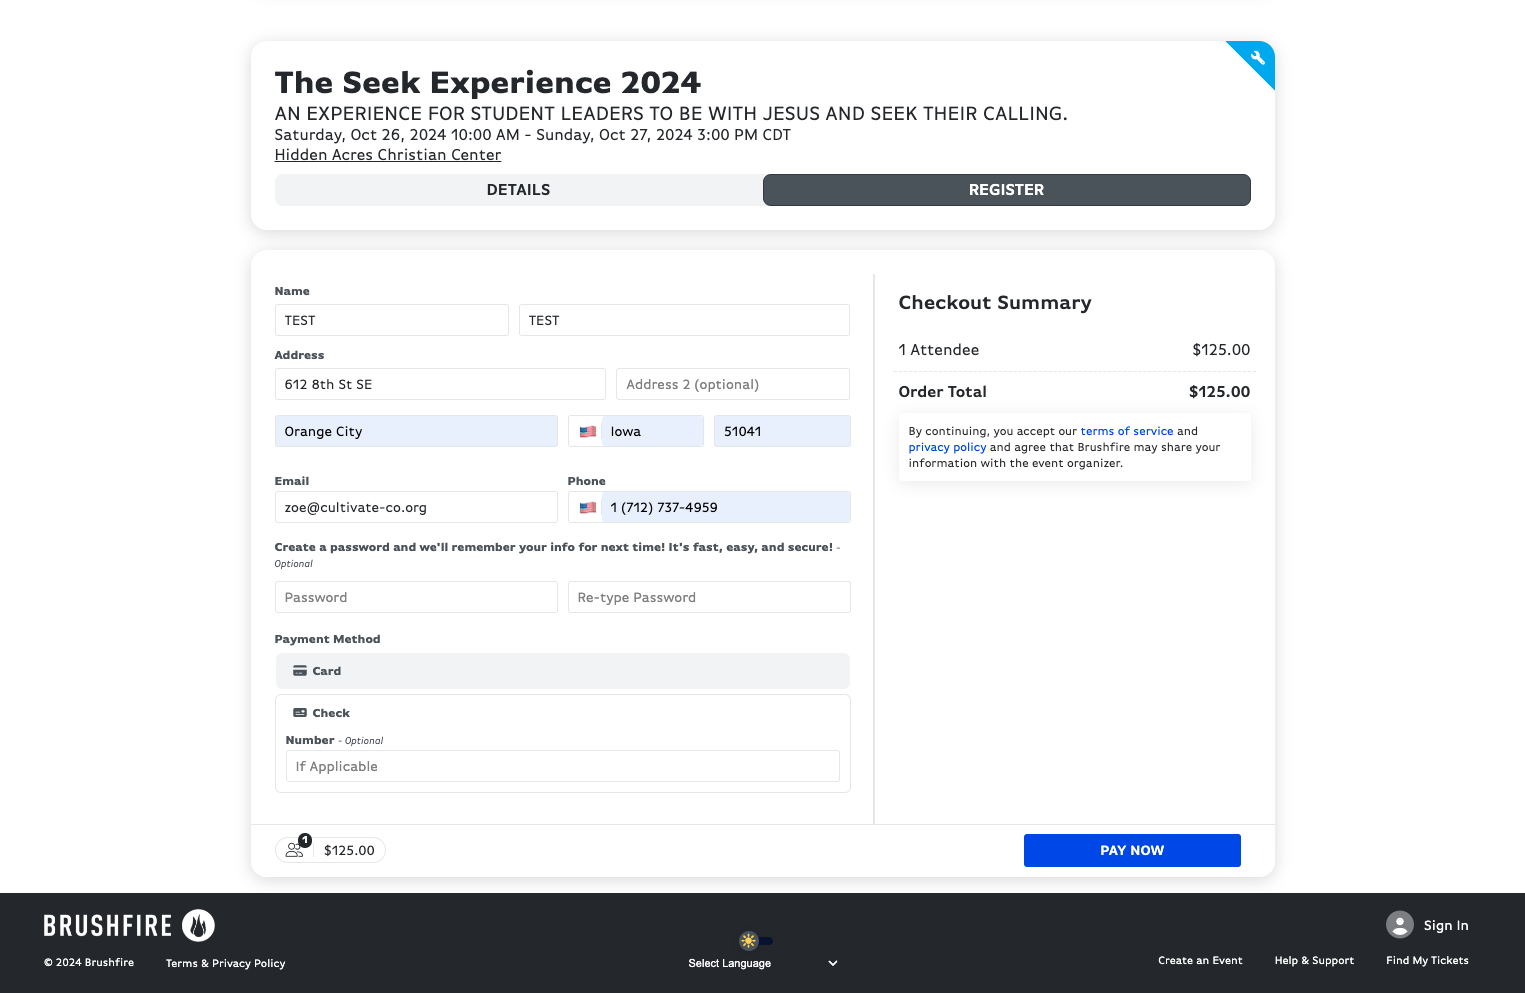This screenshot has height=993, width=1525.
Task: Select the Check payment method
Action: pyautogui.click(x=563, y=713)
